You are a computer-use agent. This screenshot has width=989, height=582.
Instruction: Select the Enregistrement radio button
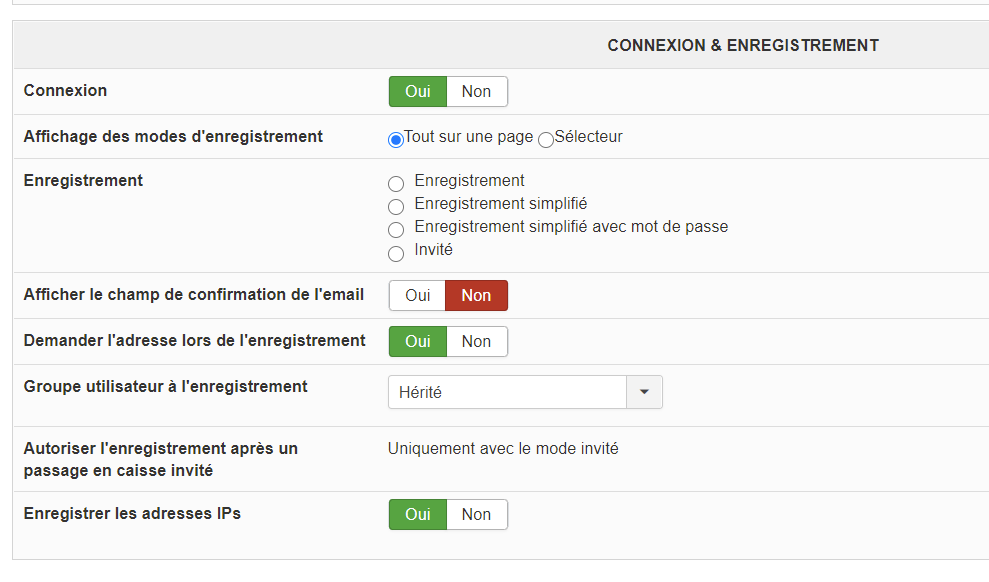click(396, 184)
